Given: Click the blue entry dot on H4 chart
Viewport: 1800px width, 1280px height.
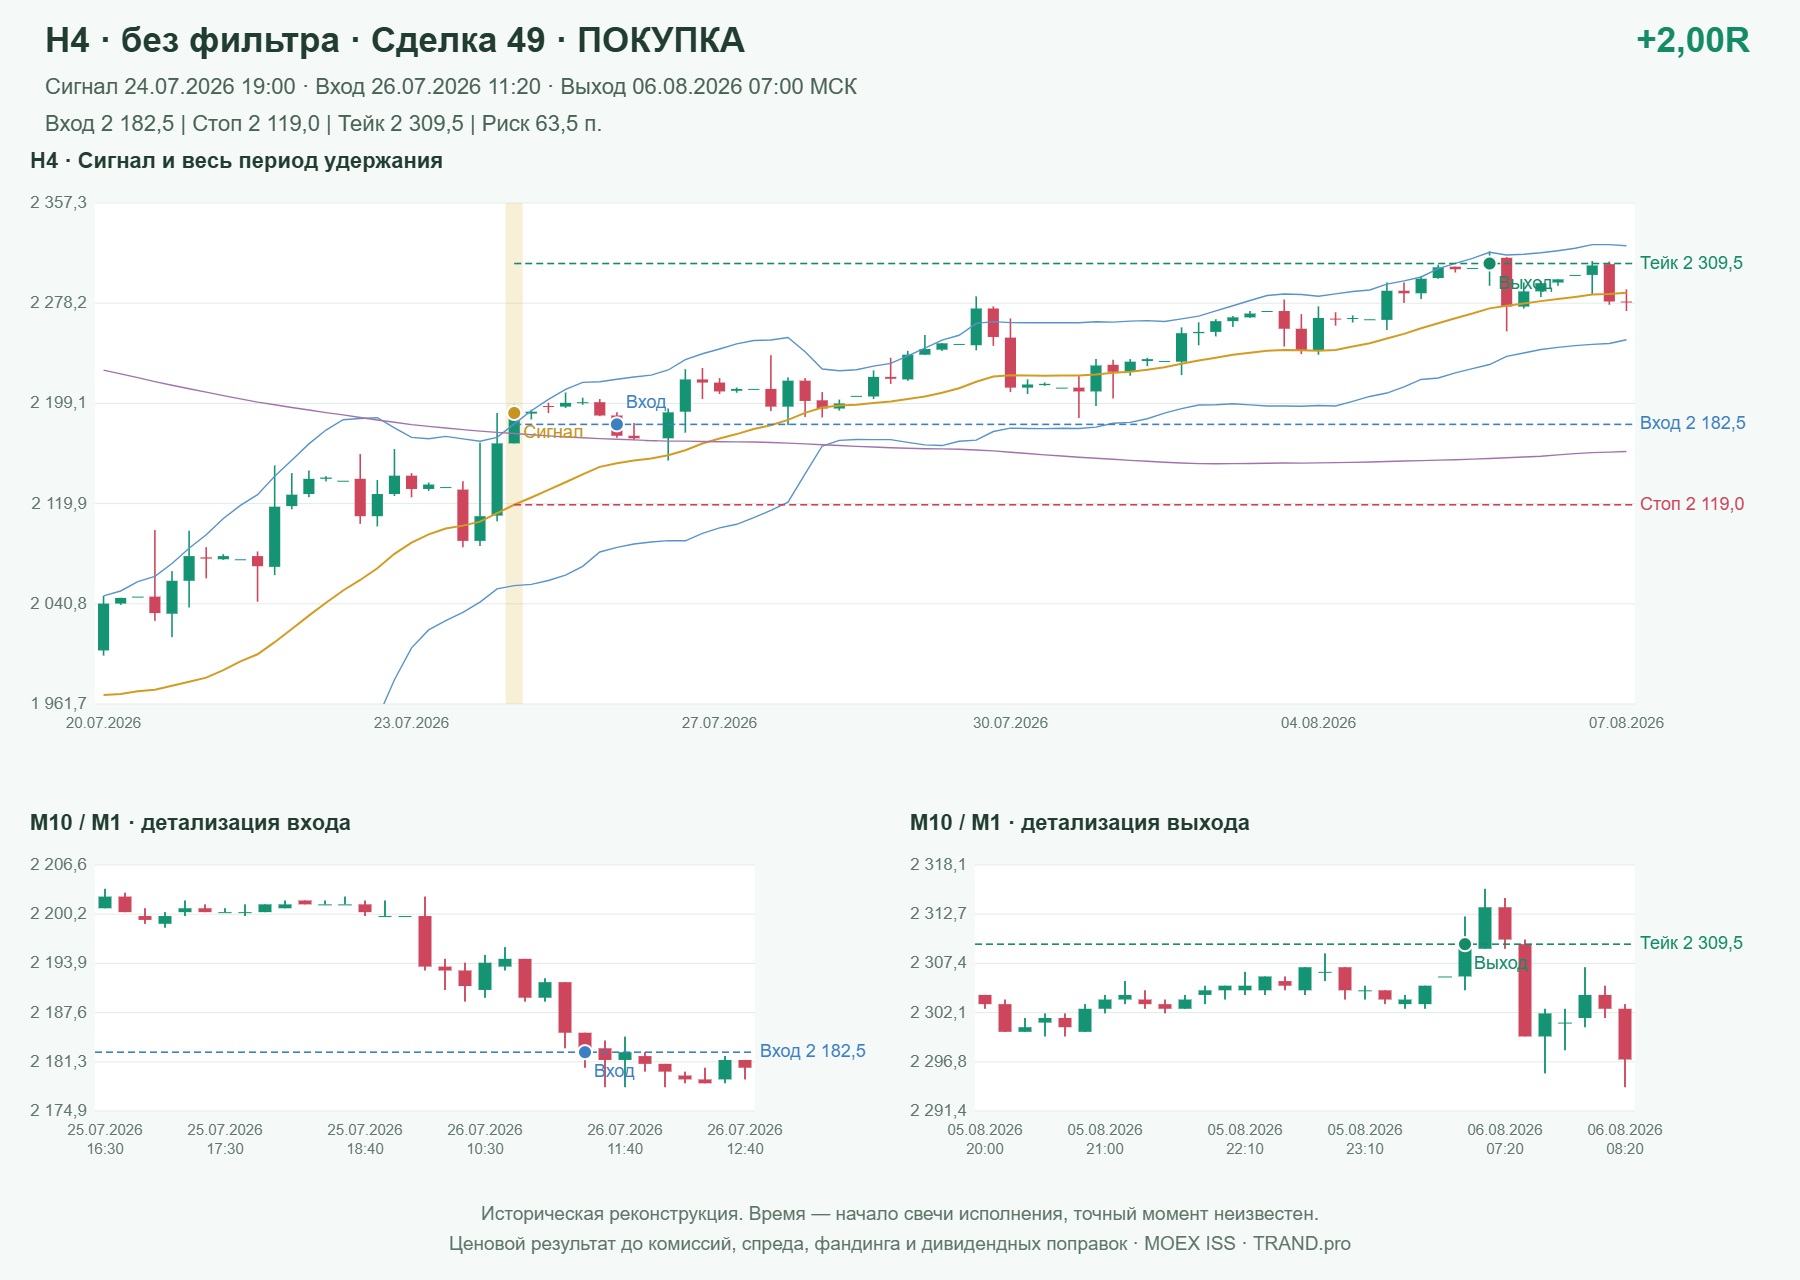Looking at the screenshot, I should click(x=617, y=425).
